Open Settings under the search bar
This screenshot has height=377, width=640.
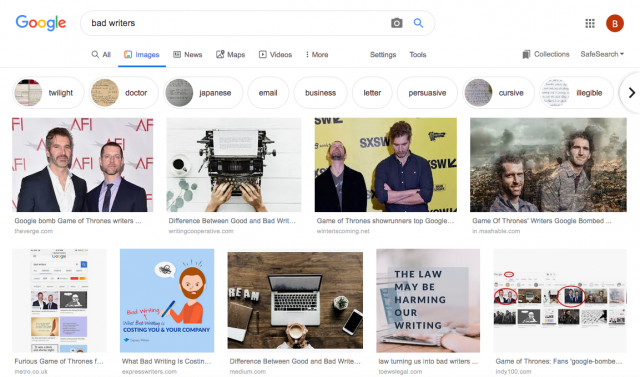pyautogui.click(x=383, y=55)
